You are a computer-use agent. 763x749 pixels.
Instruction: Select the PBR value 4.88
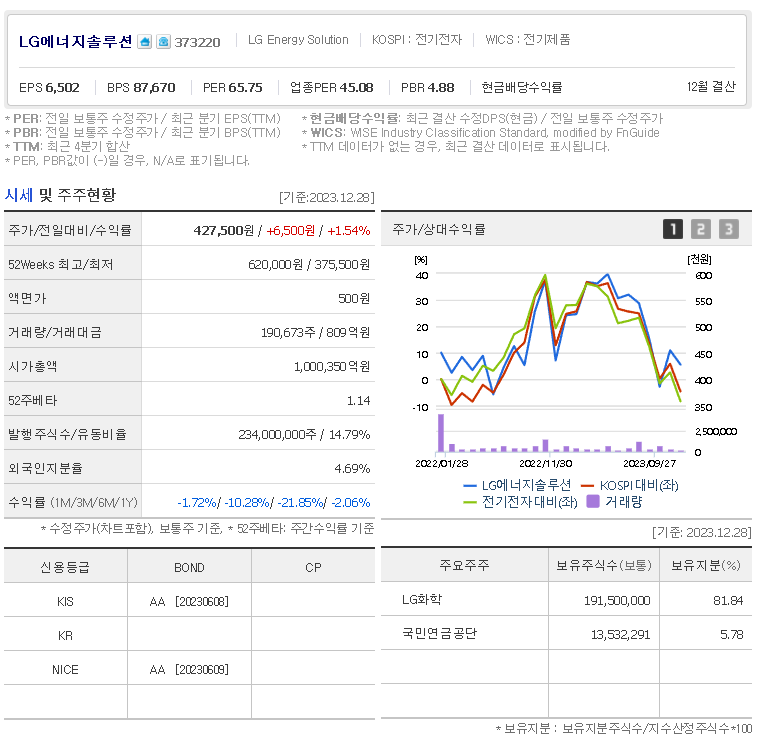[441, 88]
